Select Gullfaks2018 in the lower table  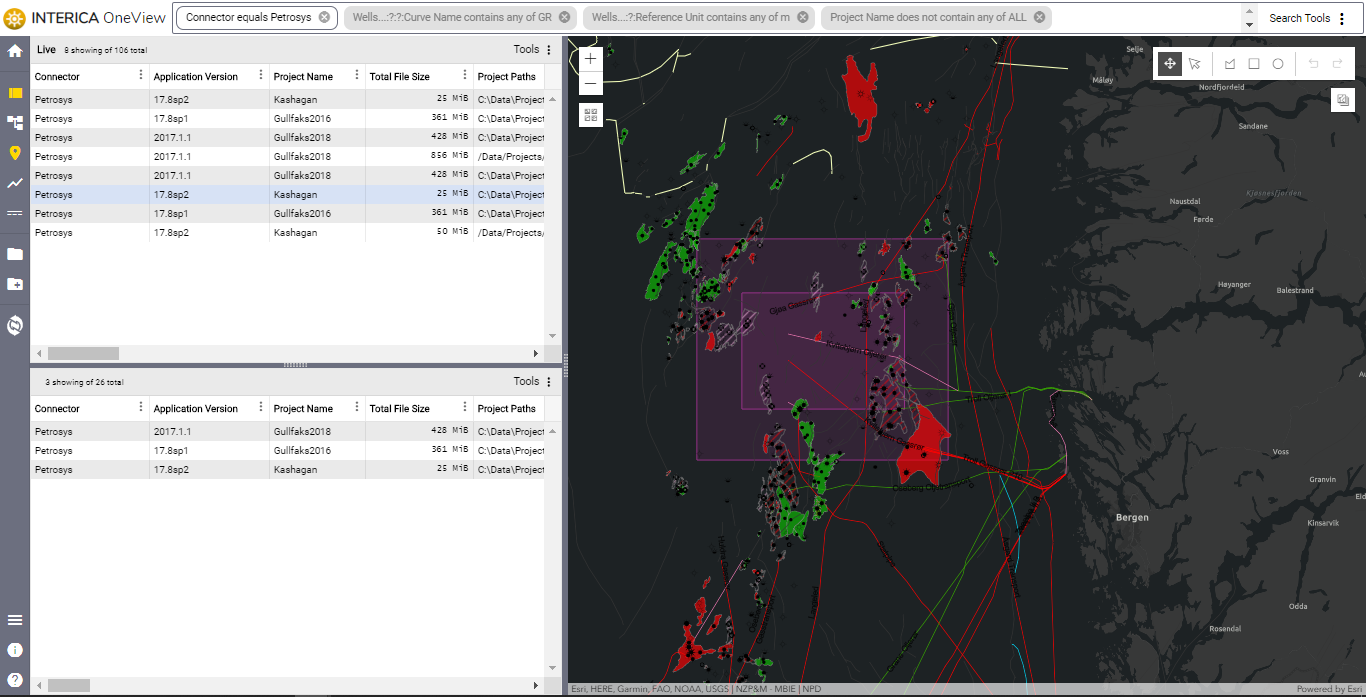[x=288, y=432]
